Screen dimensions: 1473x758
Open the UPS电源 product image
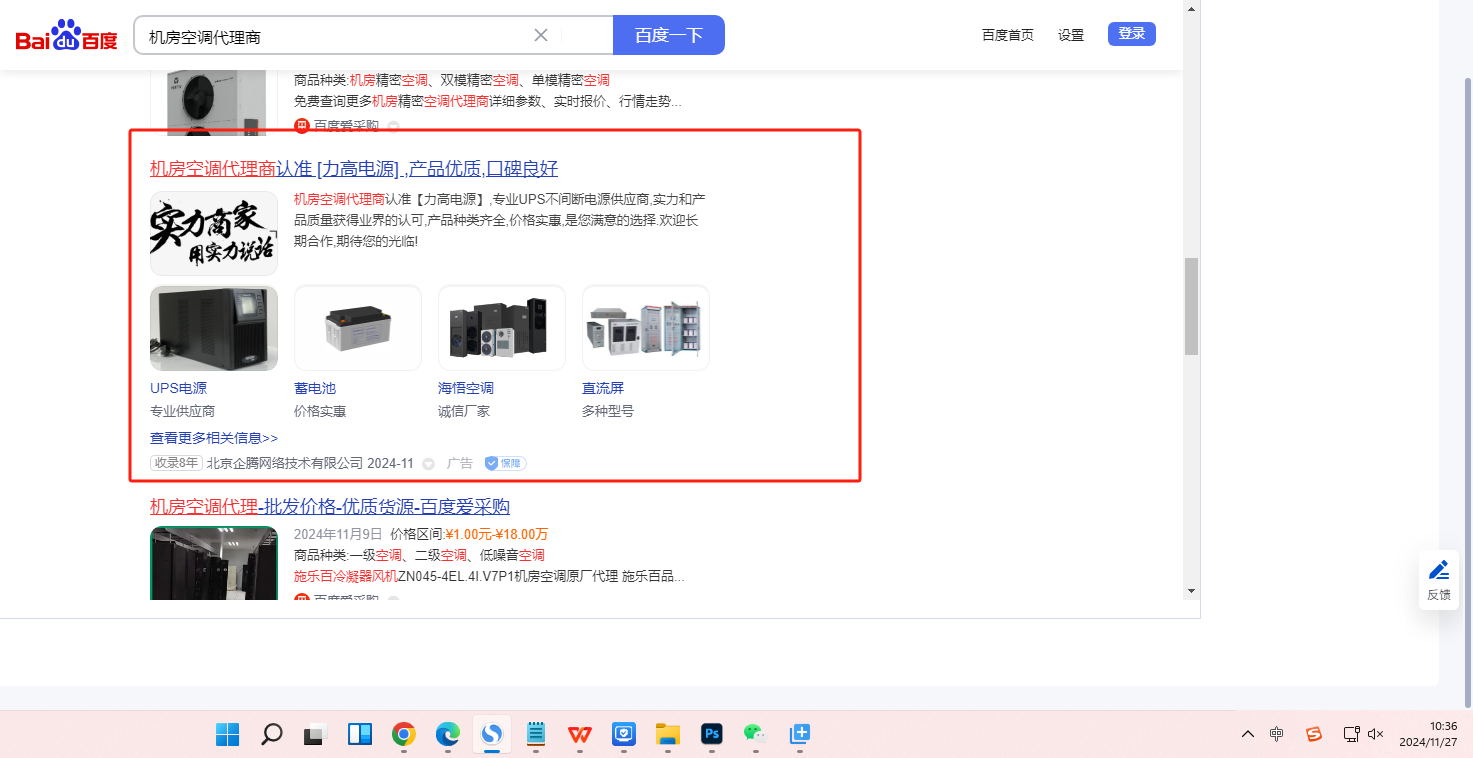coord(214,328)
